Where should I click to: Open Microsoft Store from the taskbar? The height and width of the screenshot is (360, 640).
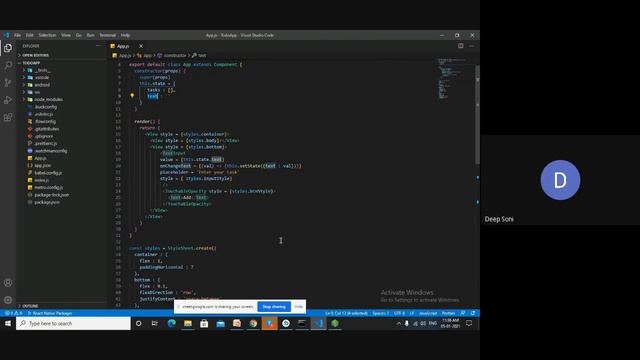(x=204, y=323)
